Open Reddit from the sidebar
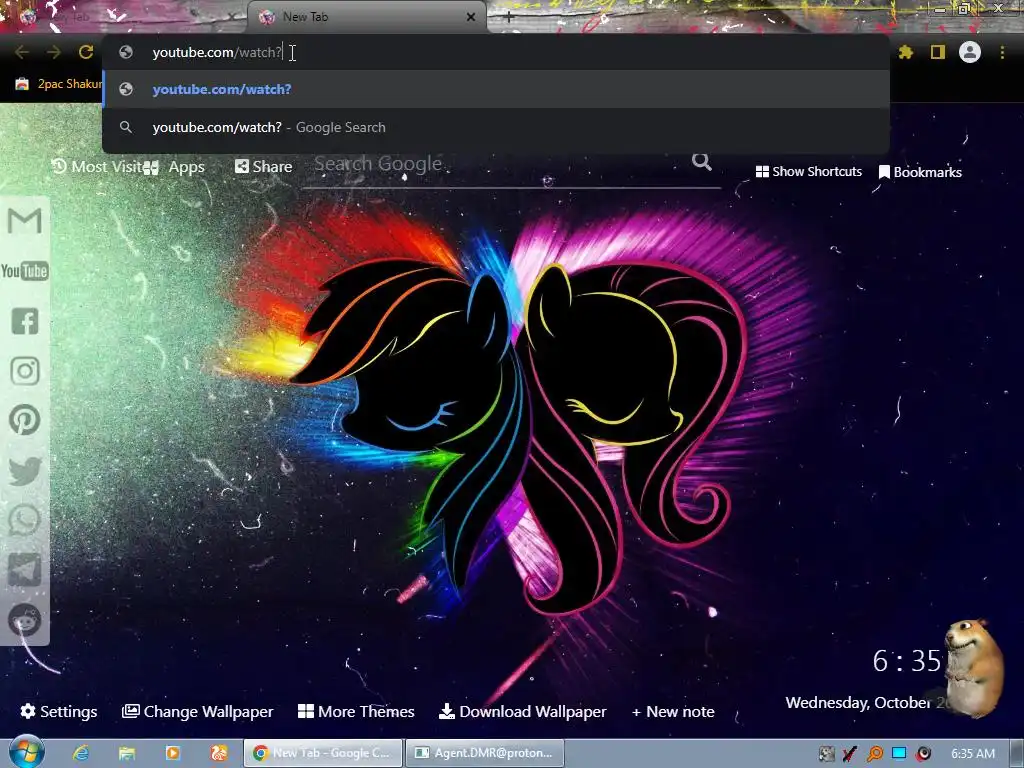Viewport: 1024px width, 768px height. (25, 620)
